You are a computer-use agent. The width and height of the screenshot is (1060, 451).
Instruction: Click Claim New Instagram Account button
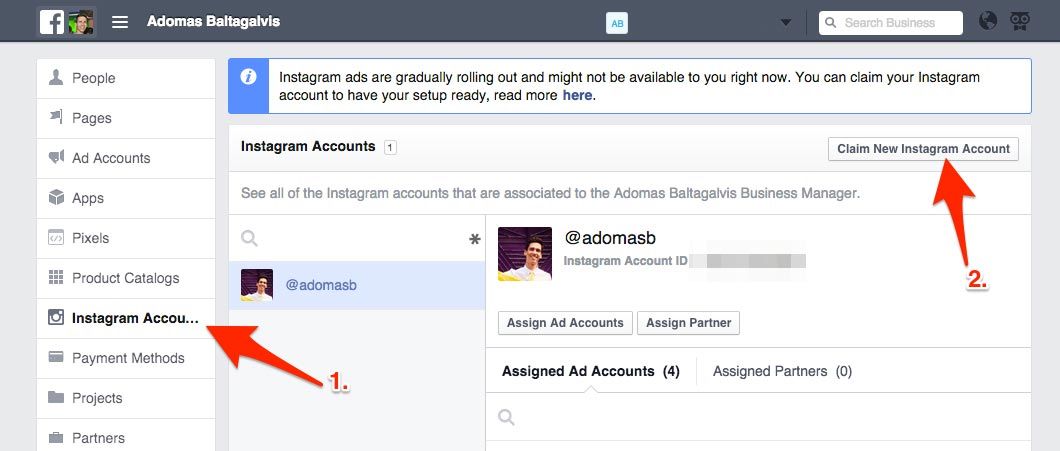pos(923,149)
